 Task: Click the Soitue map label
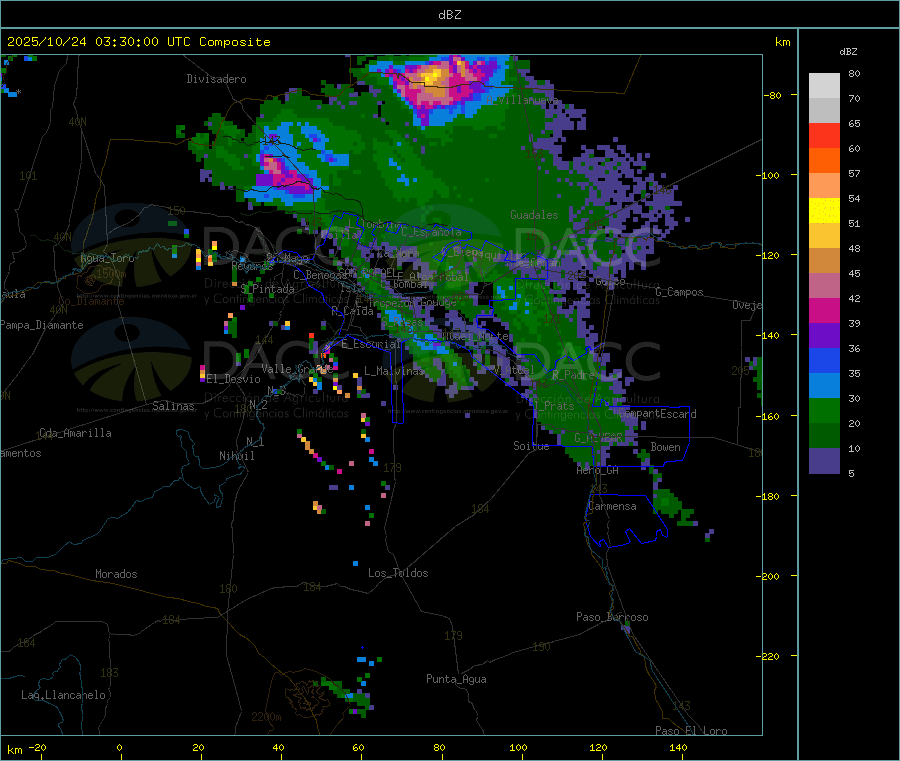point(531,446)
